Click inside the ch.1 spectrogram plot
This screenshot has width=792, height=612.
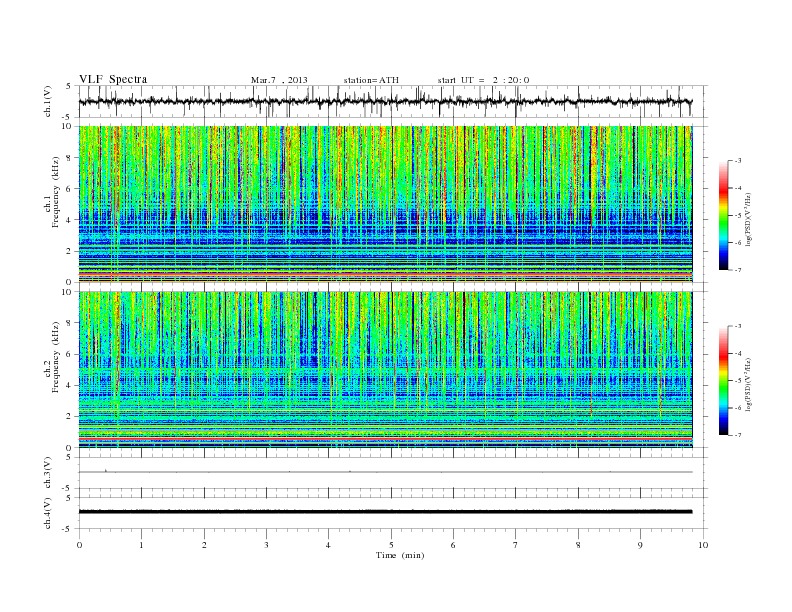[385, 204]
